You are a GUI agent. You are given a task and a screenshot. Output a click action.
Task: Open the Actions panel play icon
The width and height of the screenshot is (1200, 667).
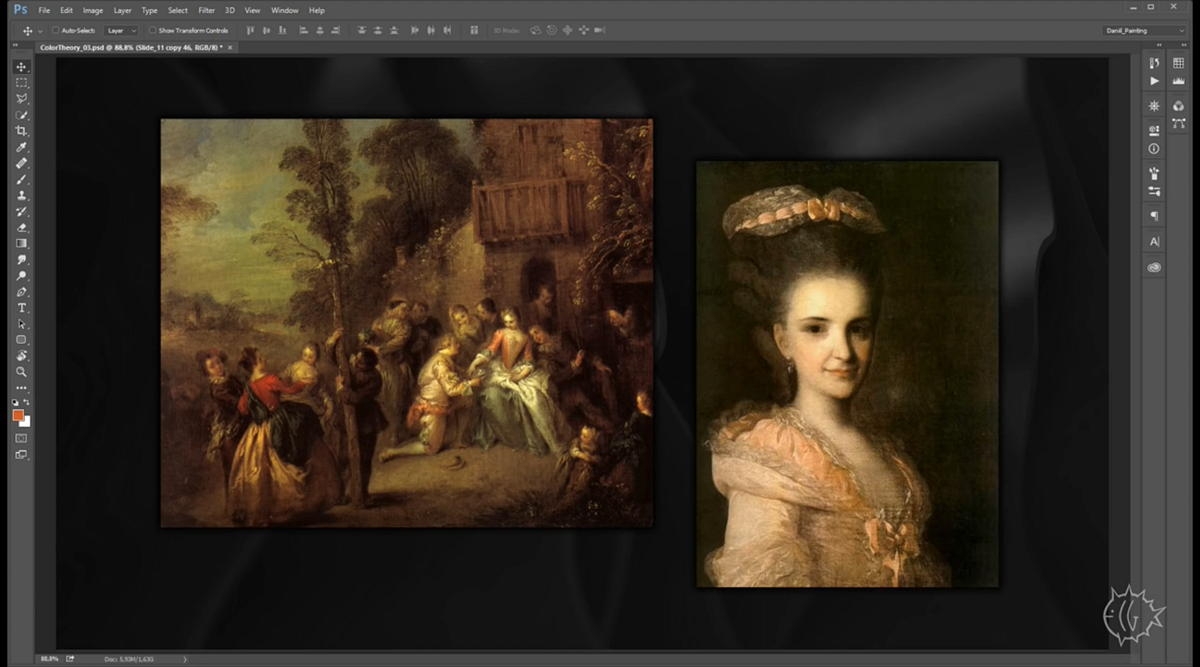[1154, 81]
